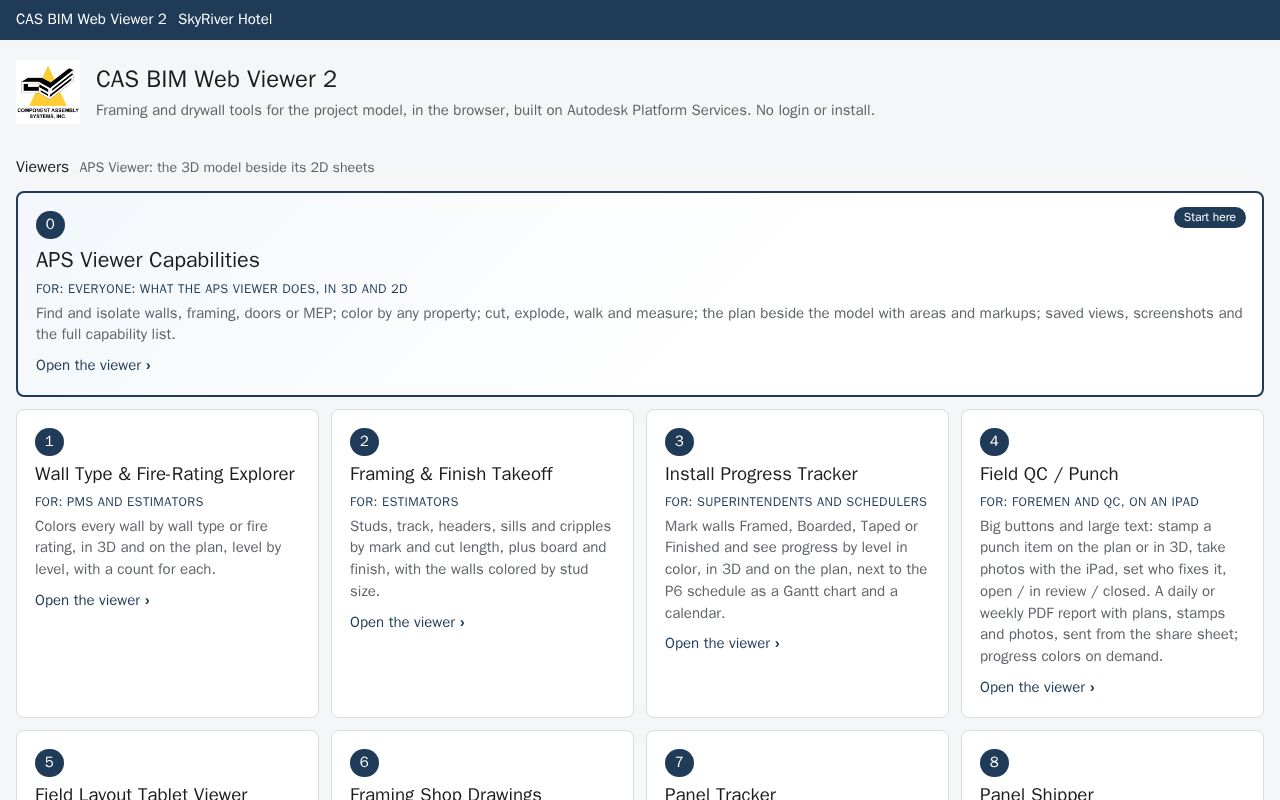1280x800 pixels.
Task: Click SkyRiver Hotel in the top bar
Action: [x=225, y=19]
